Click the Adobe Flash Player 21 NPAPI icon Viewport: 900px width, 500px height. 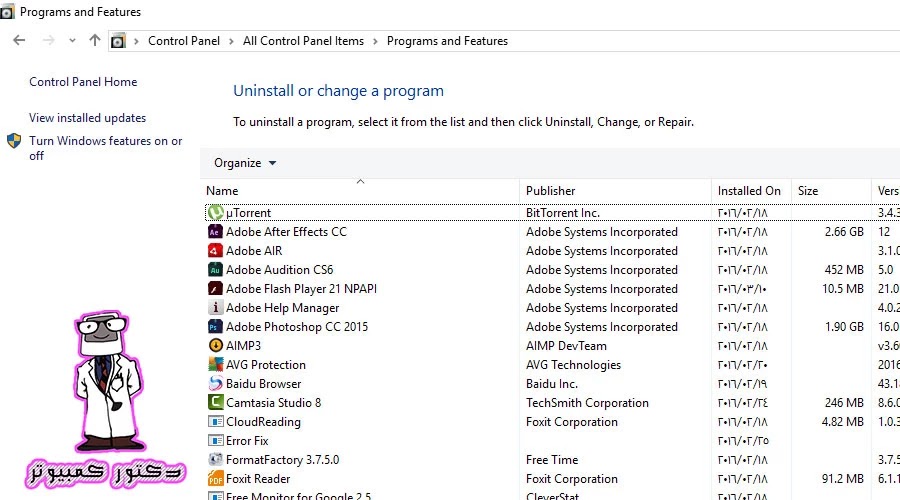pos(215,288)
